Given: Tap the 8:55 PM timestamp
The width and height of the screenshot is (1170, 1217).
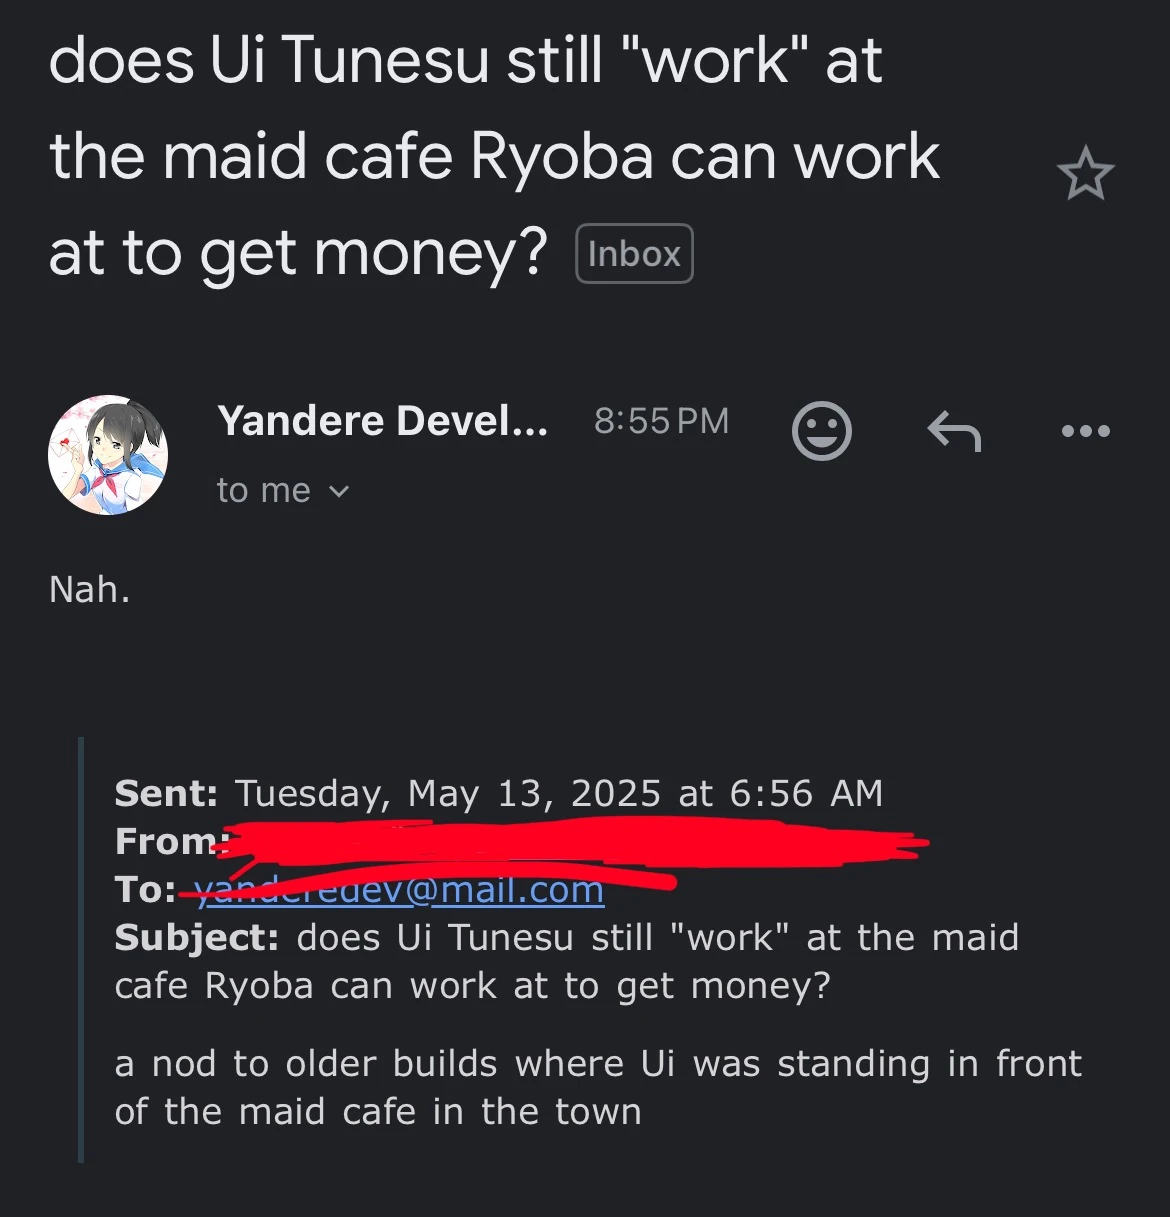Looking at the screenshot, I should tap(661, 421).
